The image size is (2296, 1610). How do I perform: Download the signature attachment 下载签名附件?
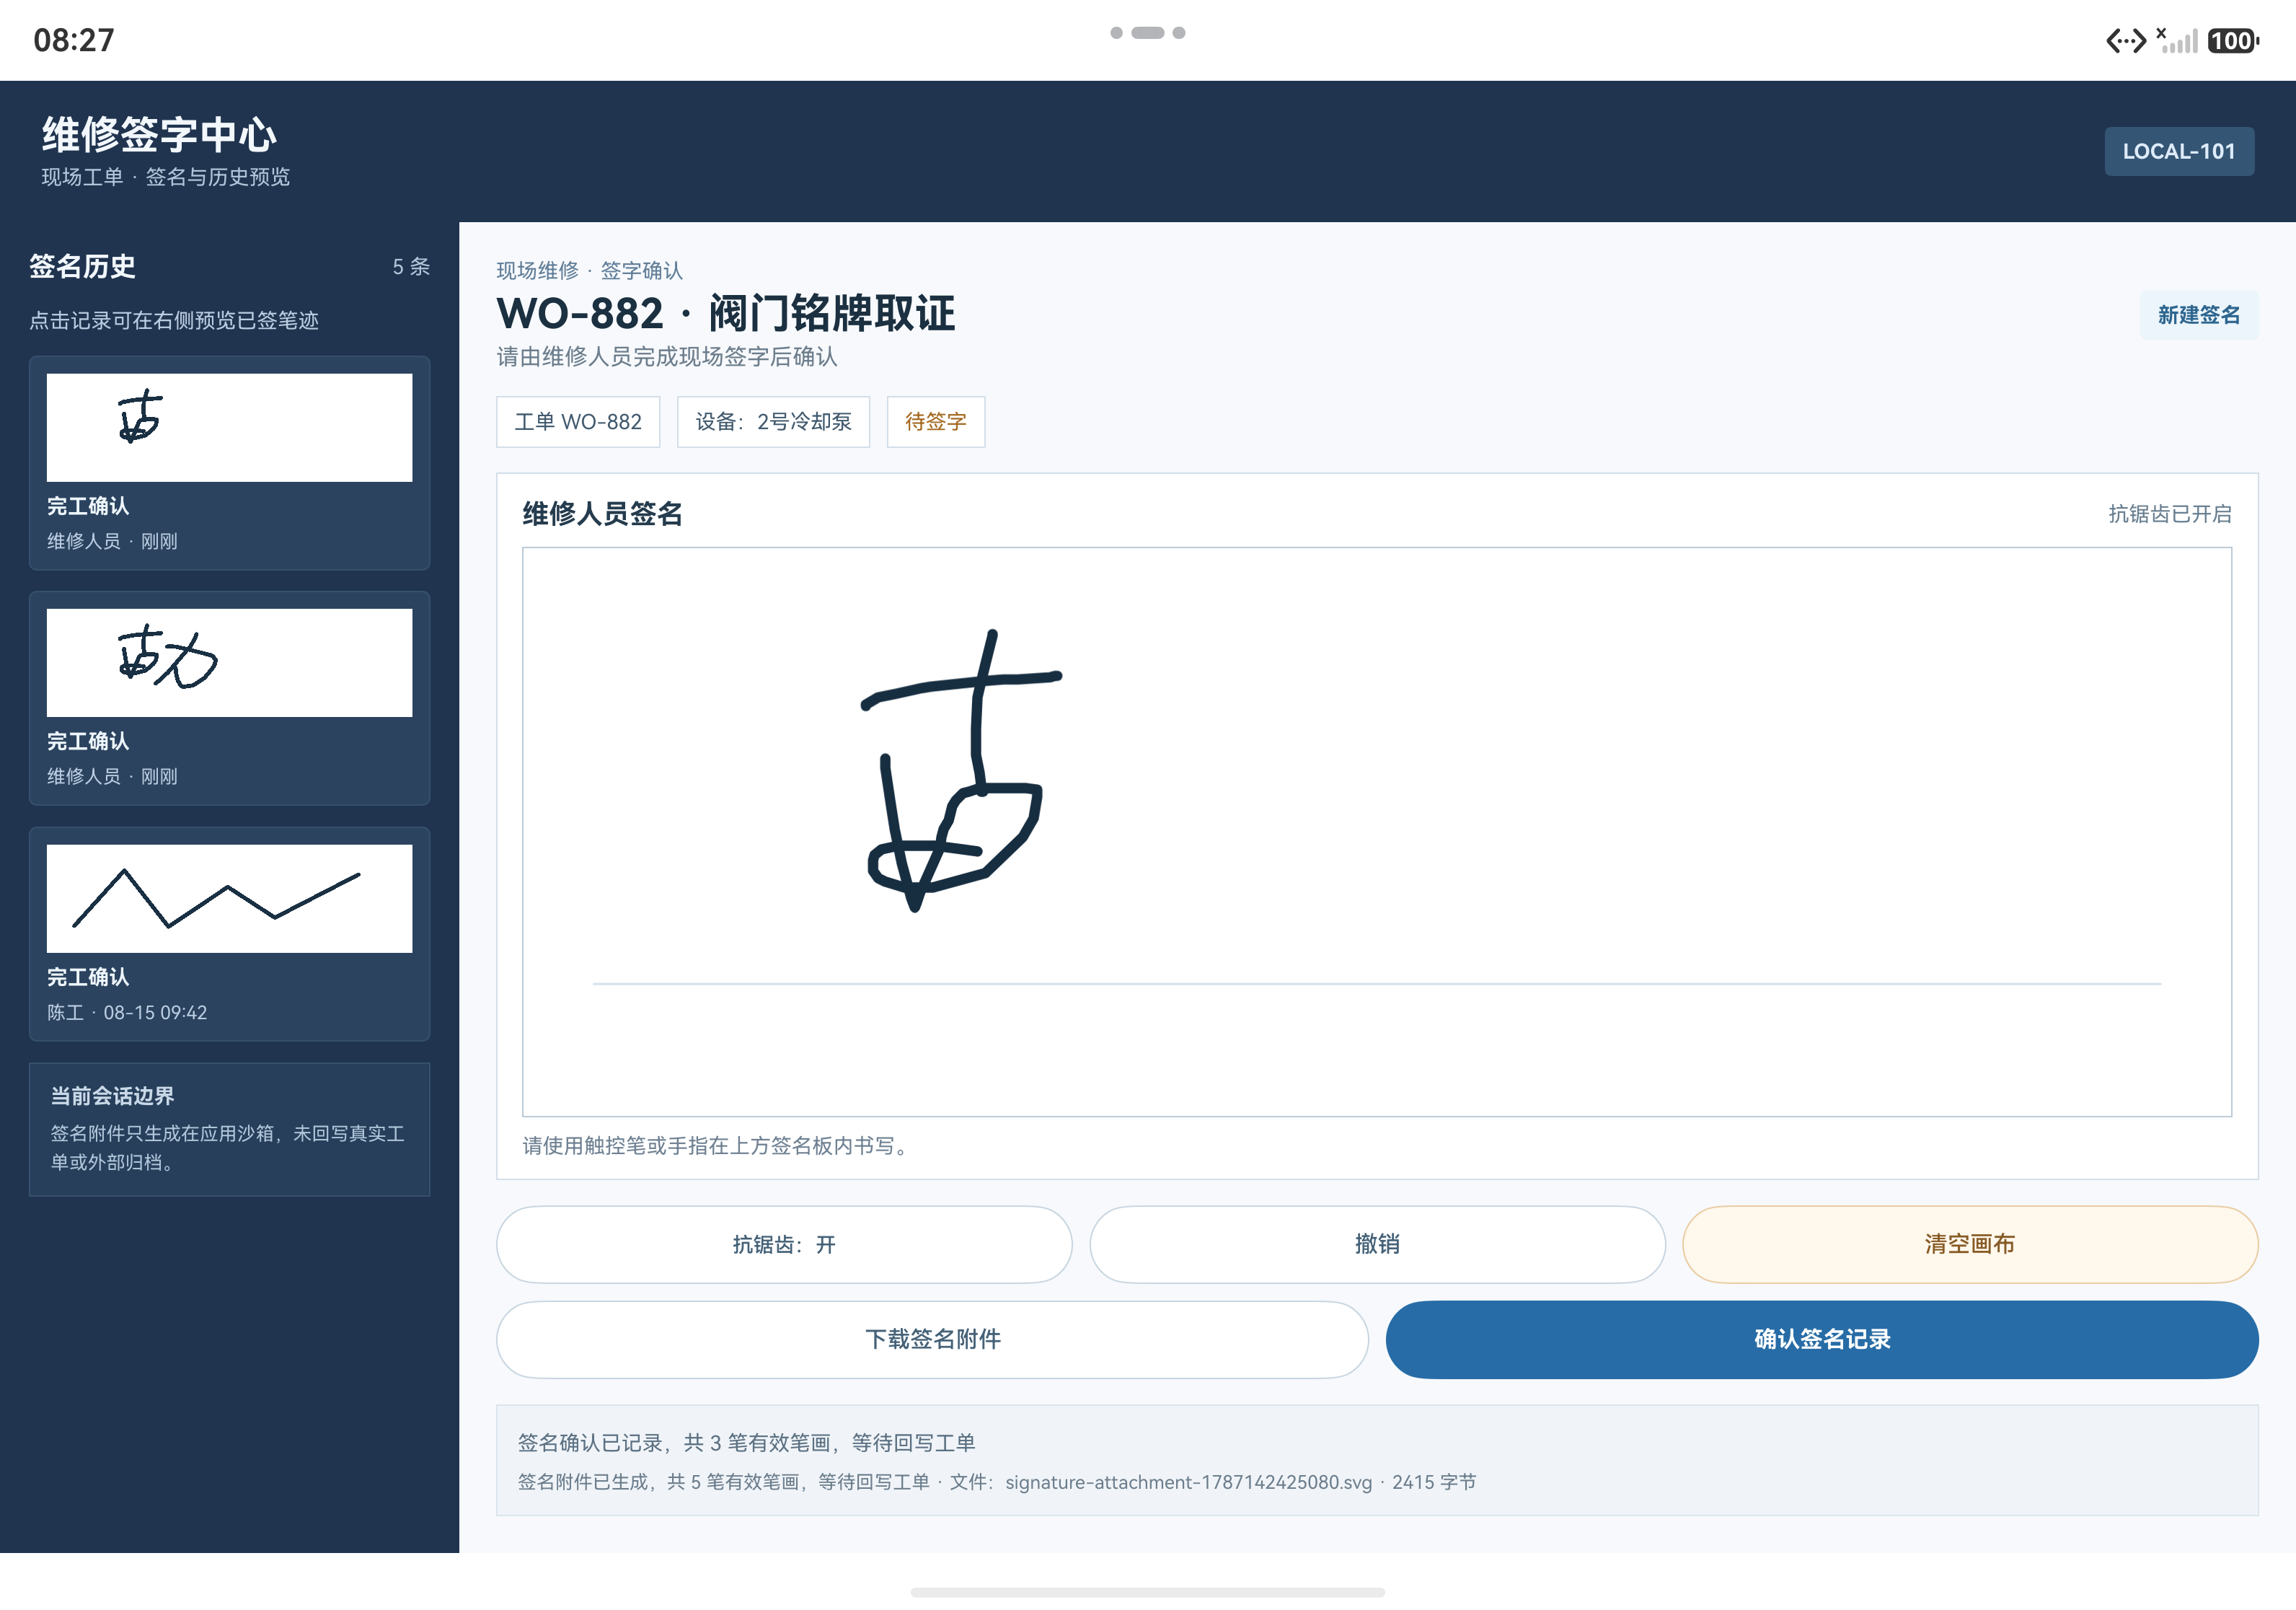click(932, 1339)
